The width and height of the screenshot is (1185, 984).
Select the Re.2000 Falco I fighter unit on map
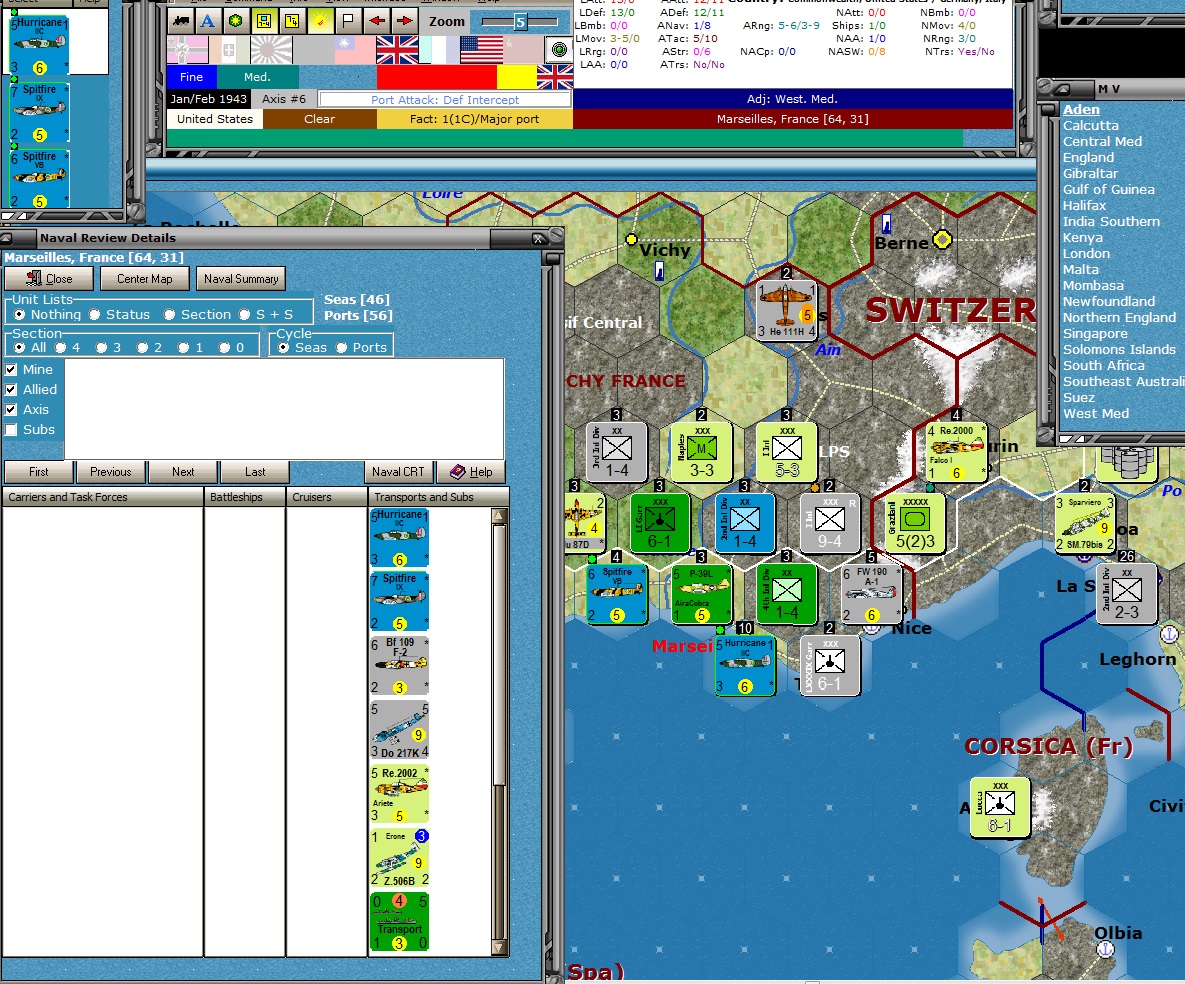957,452
